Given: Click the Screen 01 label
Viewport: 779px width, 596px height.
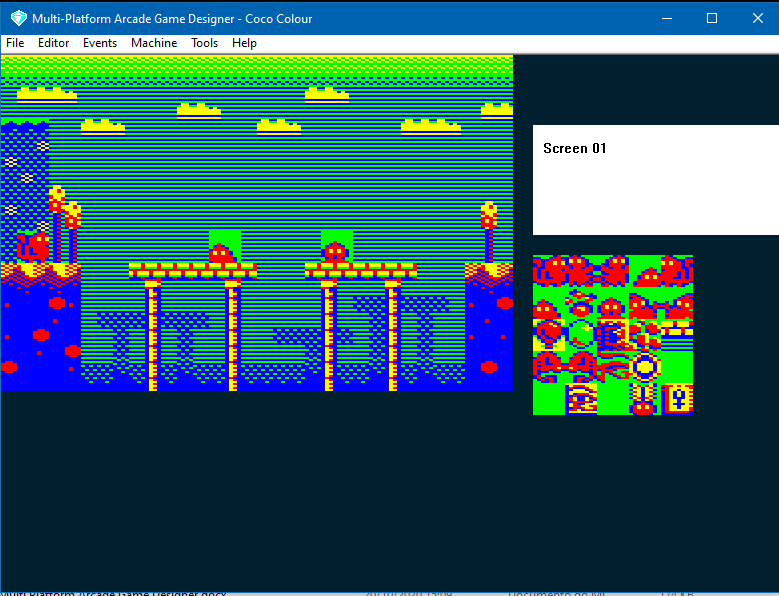Looking at the screenshot, I should tap(575, 149).
